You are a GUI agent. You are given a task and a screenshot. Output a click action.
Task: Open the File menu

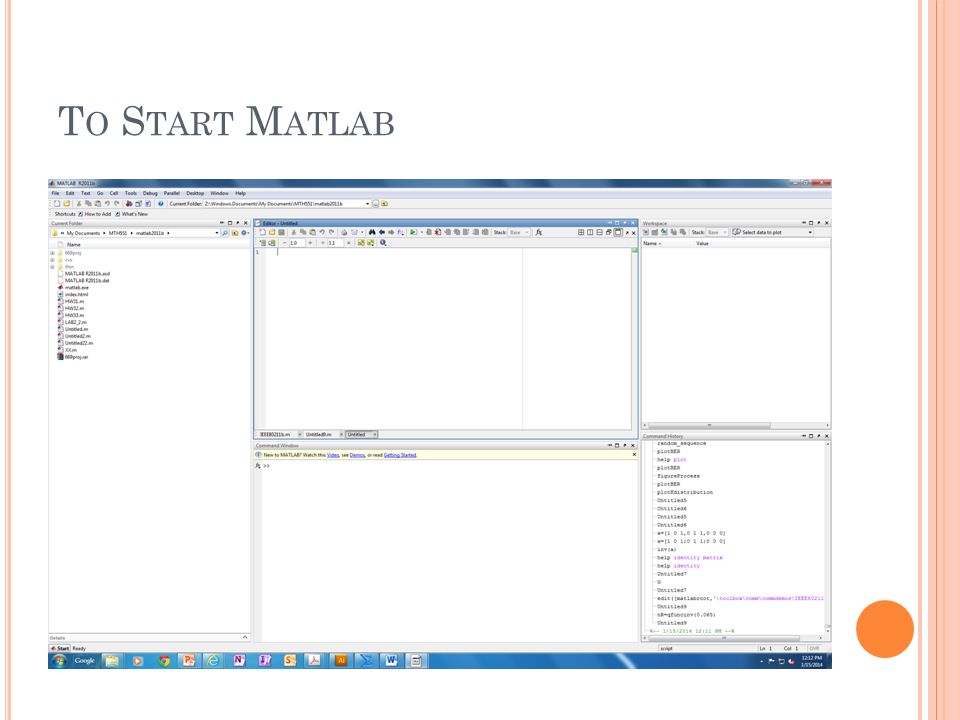55,193
